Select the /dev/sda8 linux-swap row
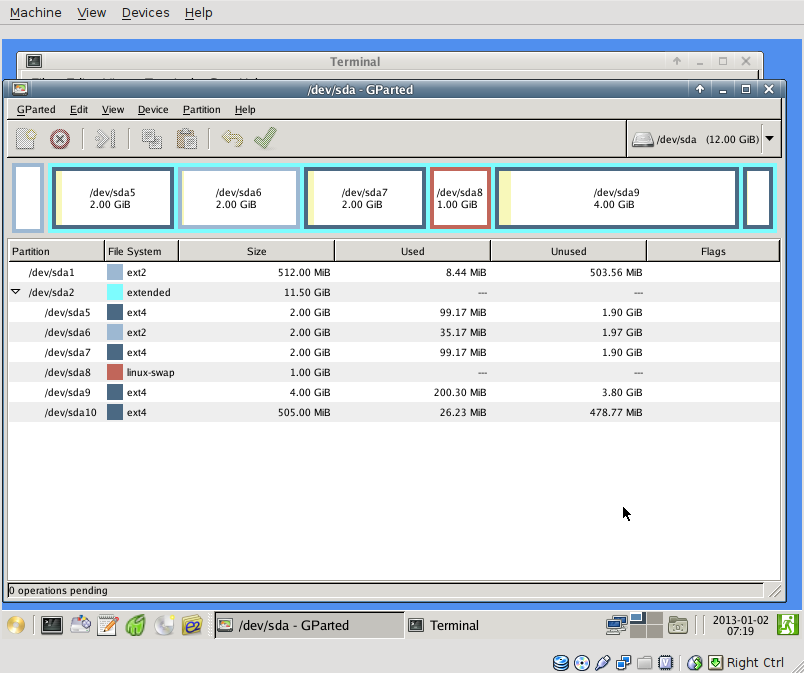 (x=394, y=372)
